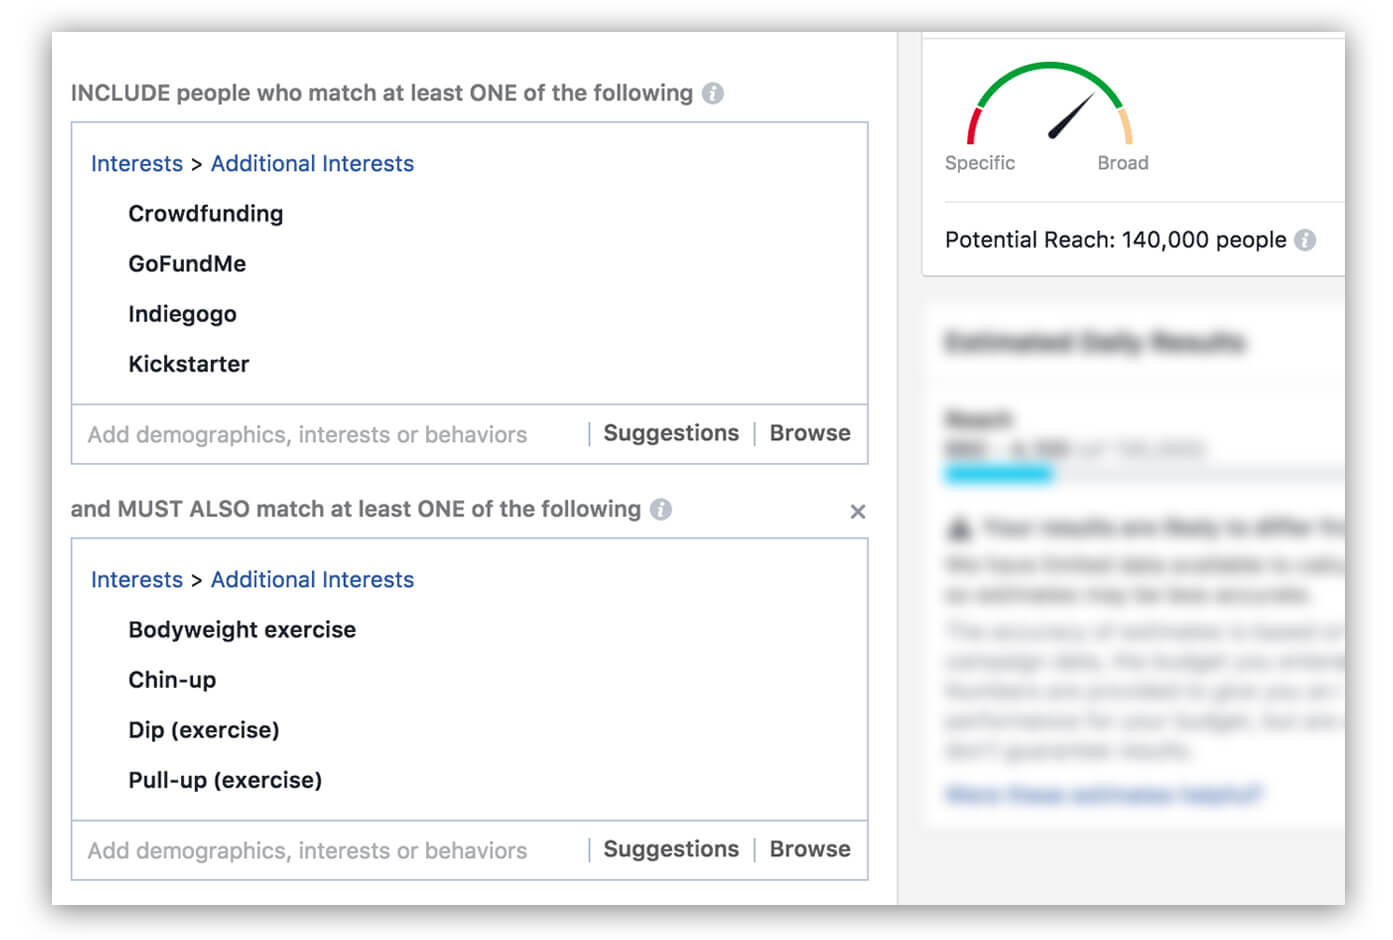This screenshot has width=1393, height=940.
Task: Open Browse in the first interests box
Action: click(810, 433)
